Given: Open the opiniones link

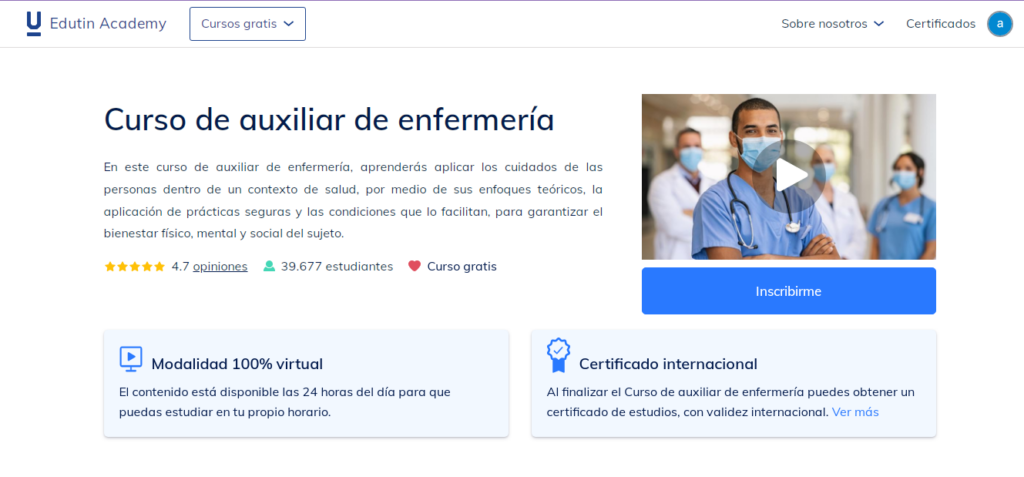Looking at the screenshot, I should [x=220, y=267].
